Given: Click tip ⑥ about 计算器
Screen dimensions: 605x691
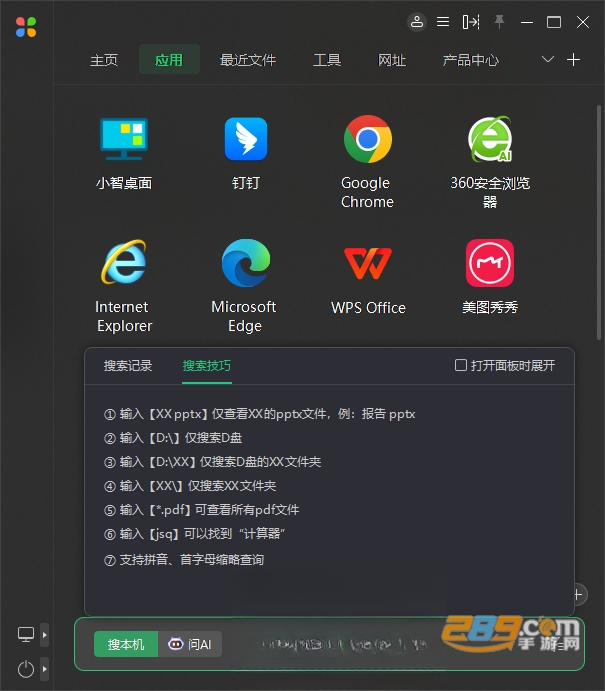Looking at the screenshot, I should tap(194, 534).
